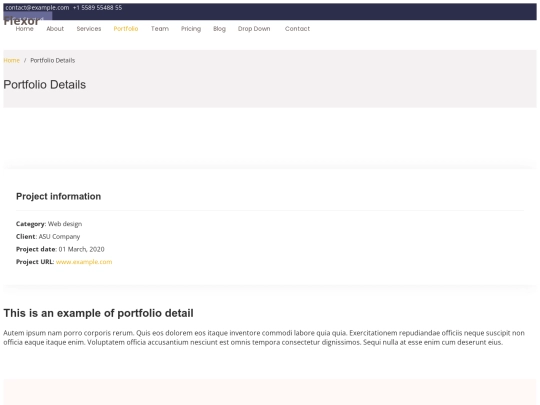The image size is (540, 405).
Task: Visit the Blog nav item
Action: (219, 29)
